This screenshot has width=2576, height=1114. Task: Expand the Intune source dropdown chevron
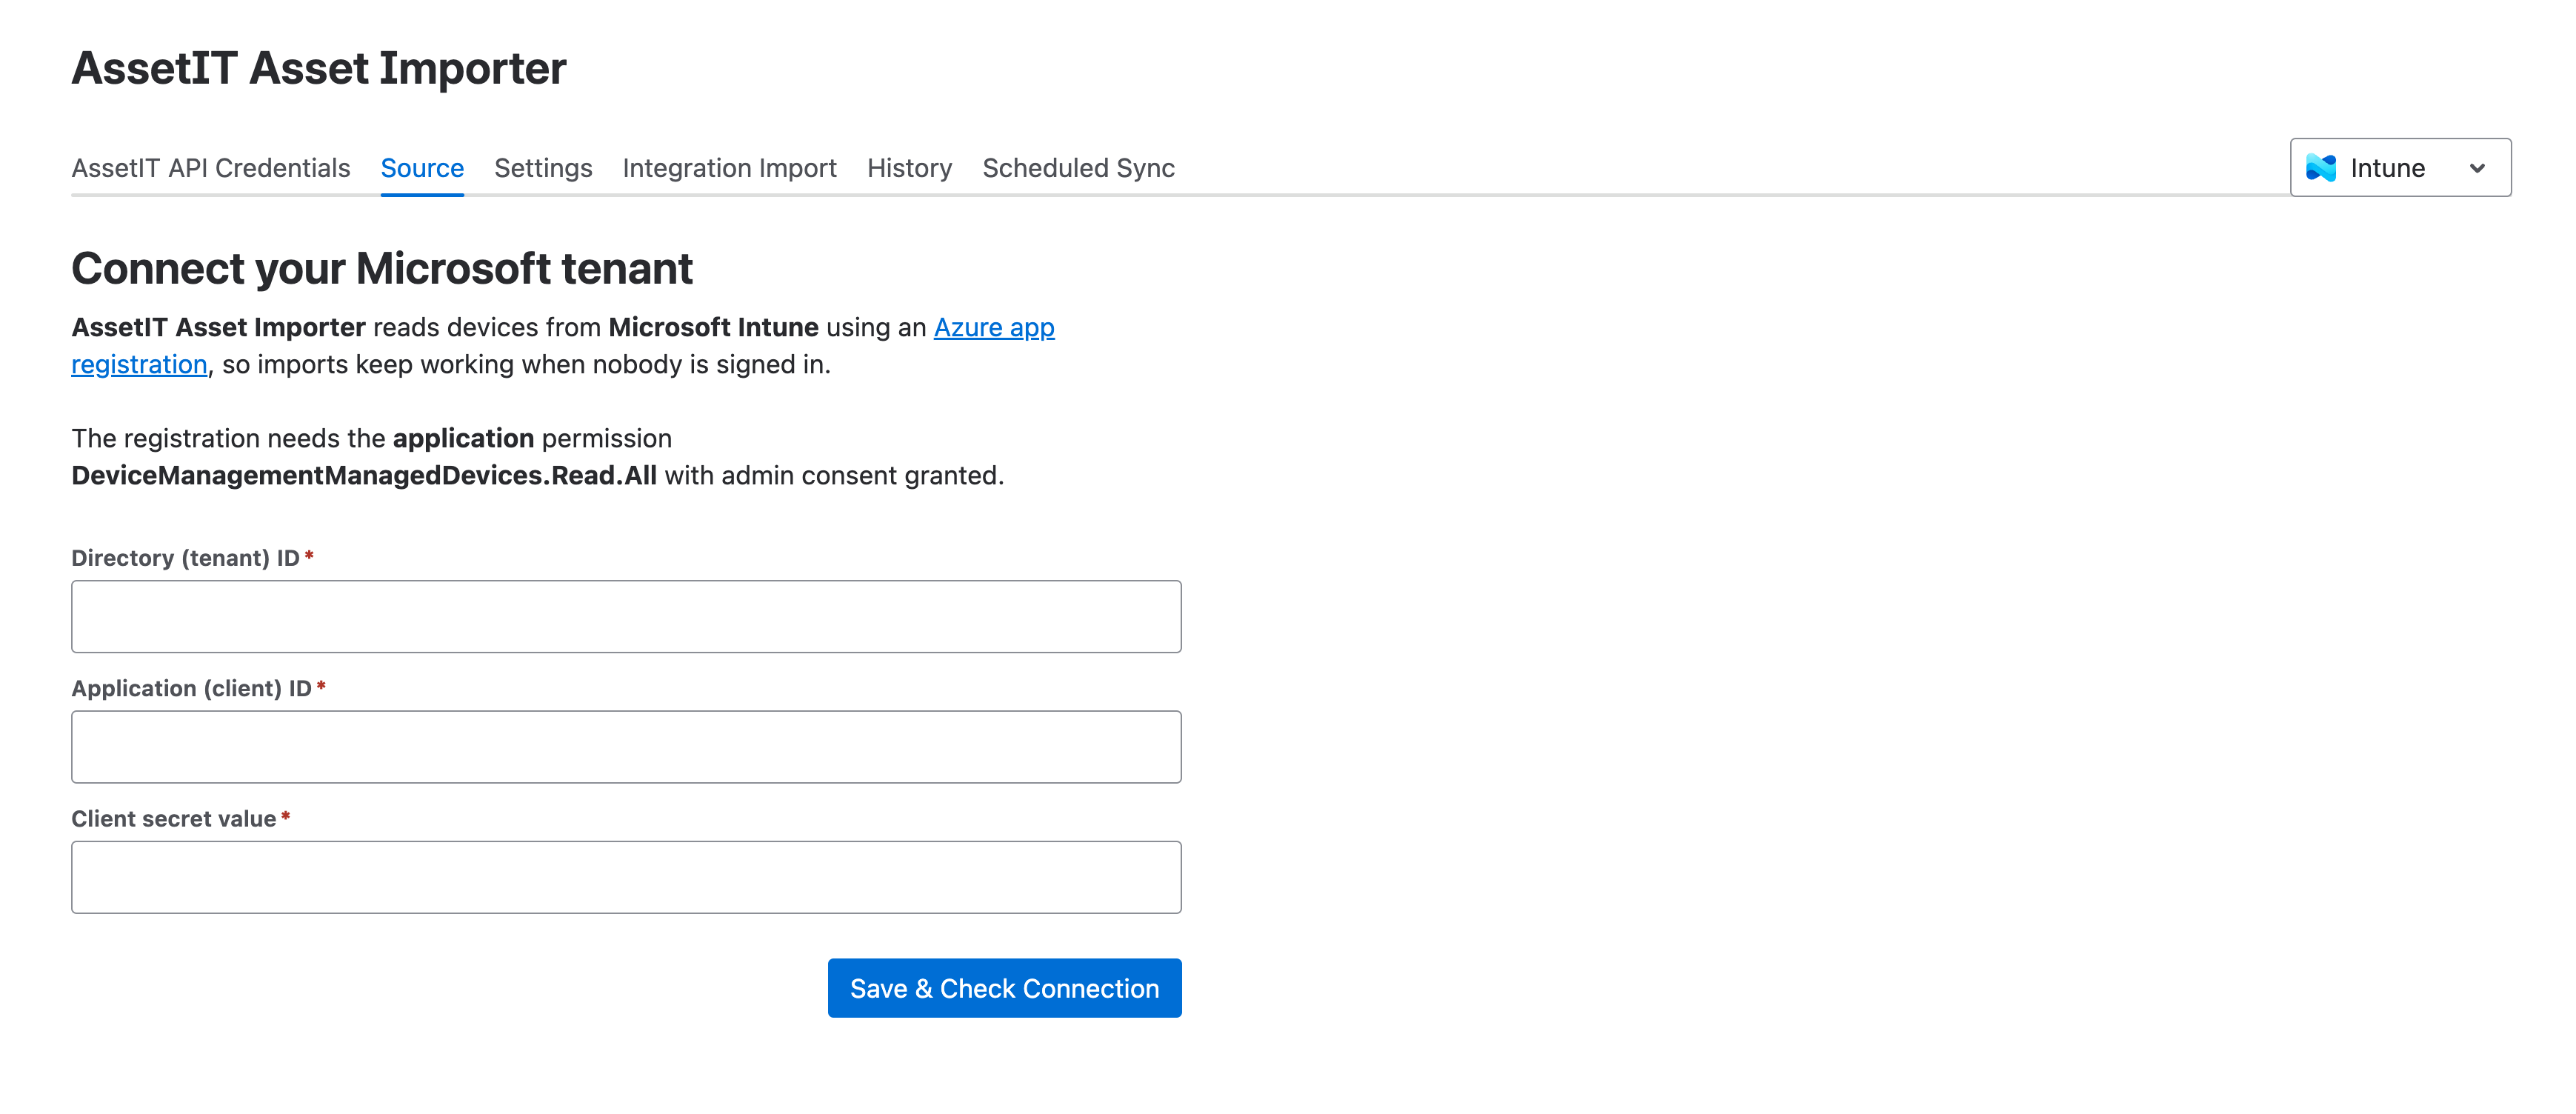pyautogui.click(x=2477, y=168)
